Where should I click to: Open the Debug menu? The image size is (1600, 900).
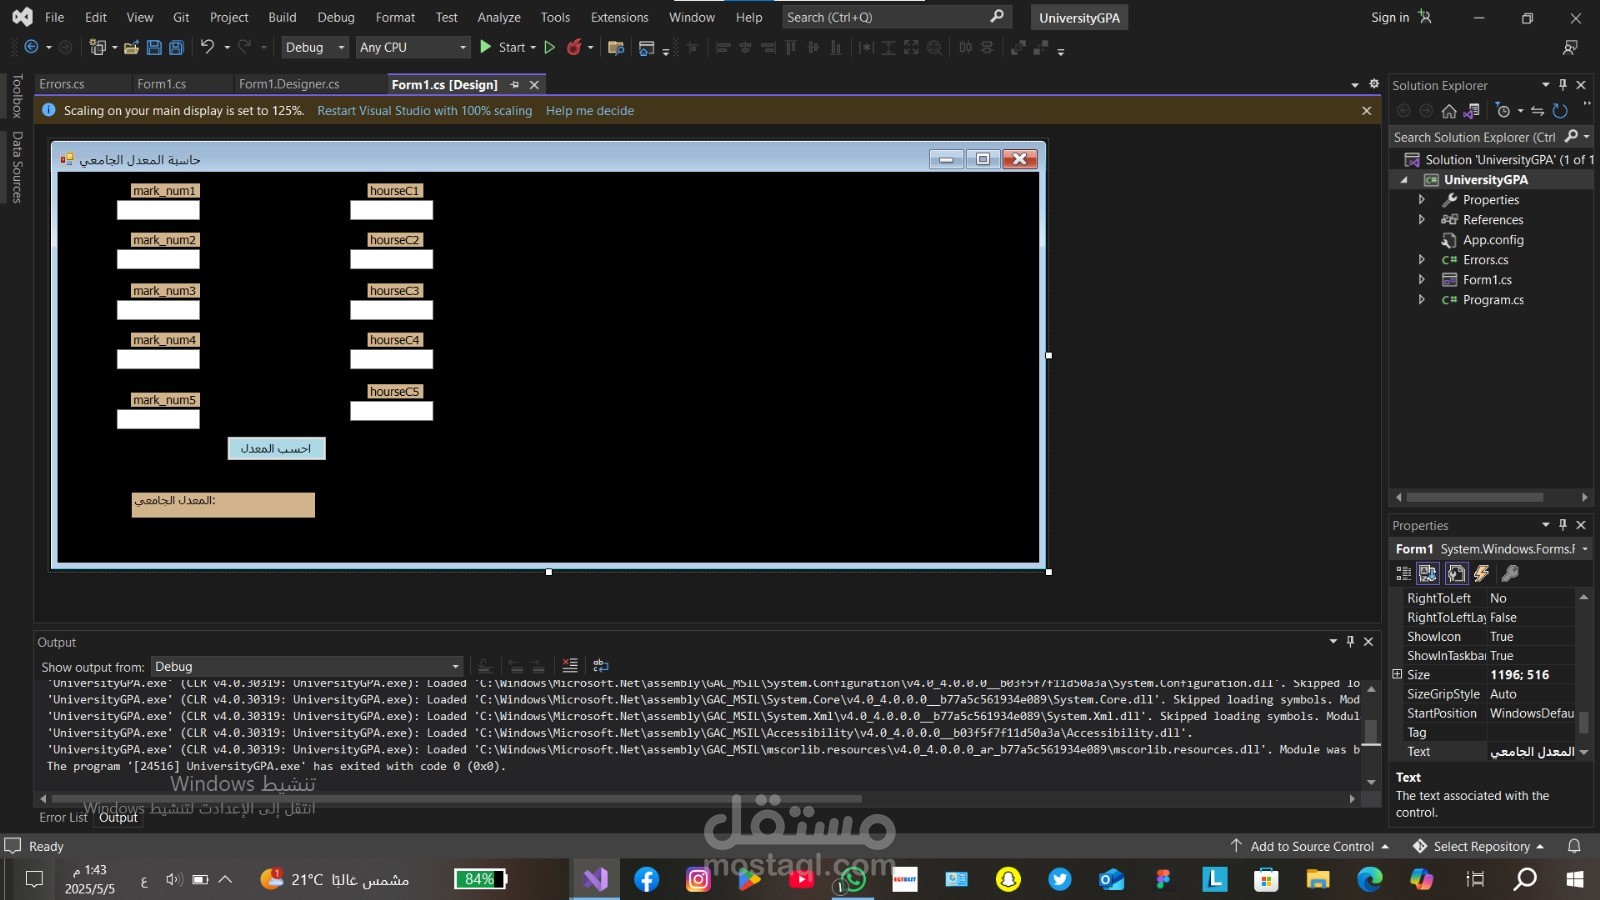pos(336,17)
